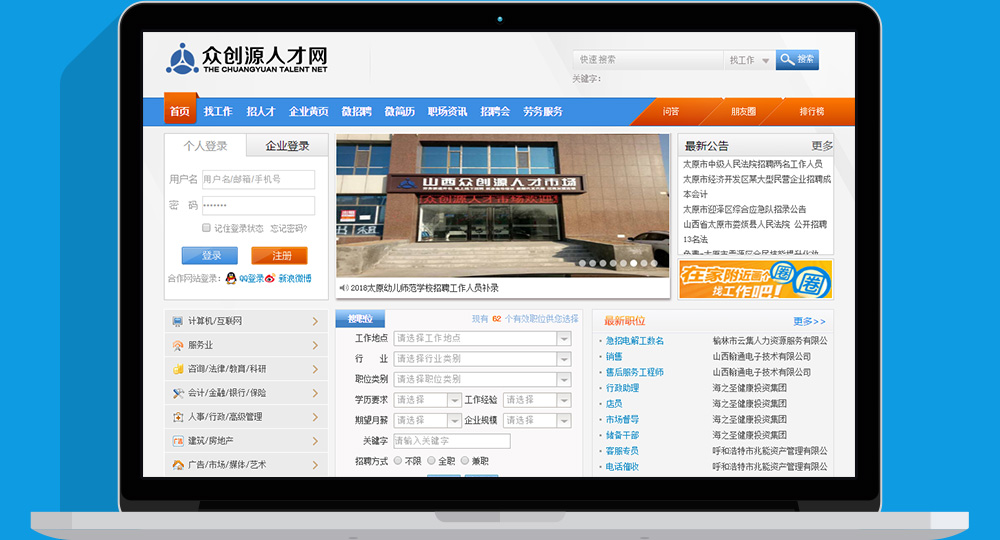Click the 会计/金融/银行/保险 category icon
The width and height of the screenshot is (1000, 540).
(178, 393)
